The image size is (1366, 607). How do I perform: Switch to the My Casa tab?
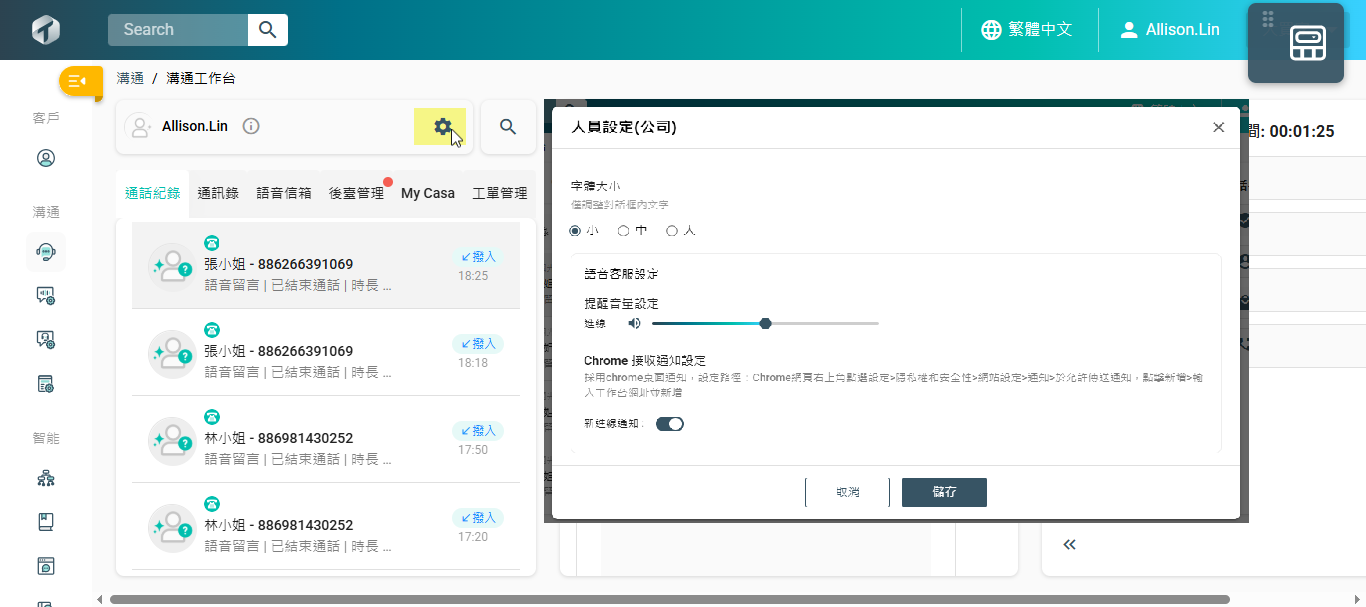tap(427, 193)
